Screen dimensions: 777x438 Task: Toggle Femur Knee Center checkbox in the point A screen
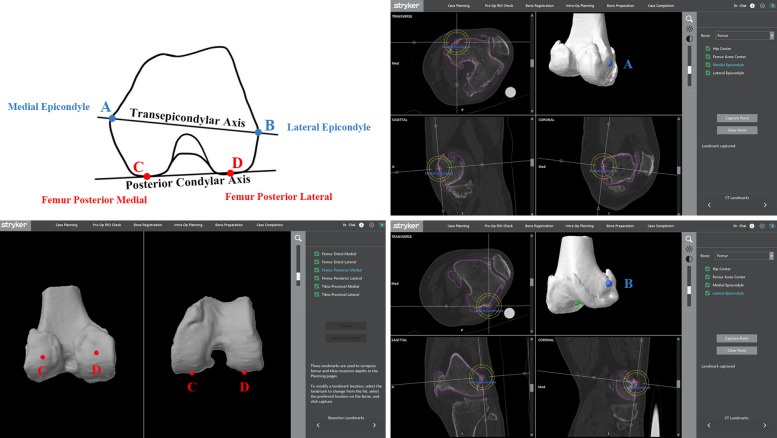click(708, 56)
